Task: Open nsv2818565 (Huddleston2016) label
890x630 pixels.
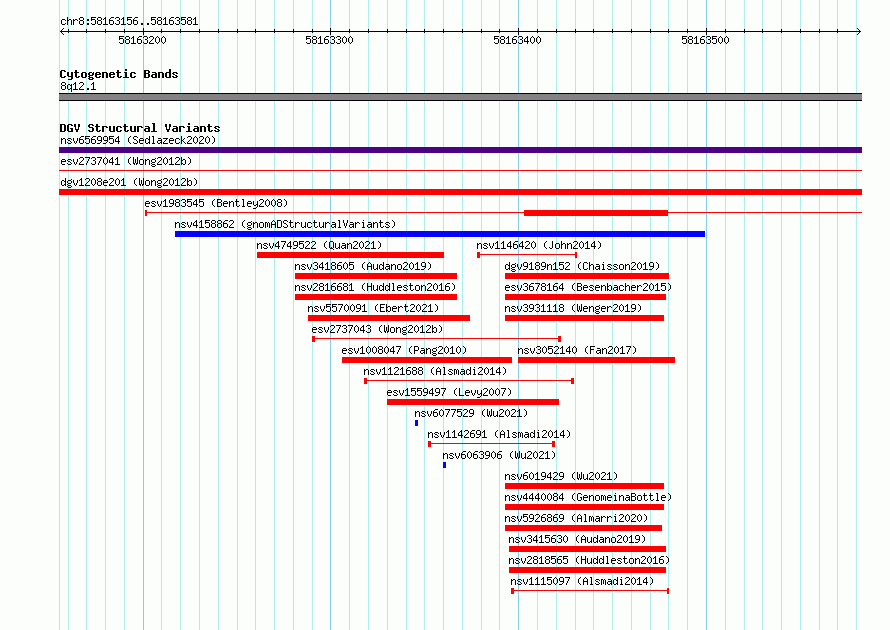Action: 589,560
